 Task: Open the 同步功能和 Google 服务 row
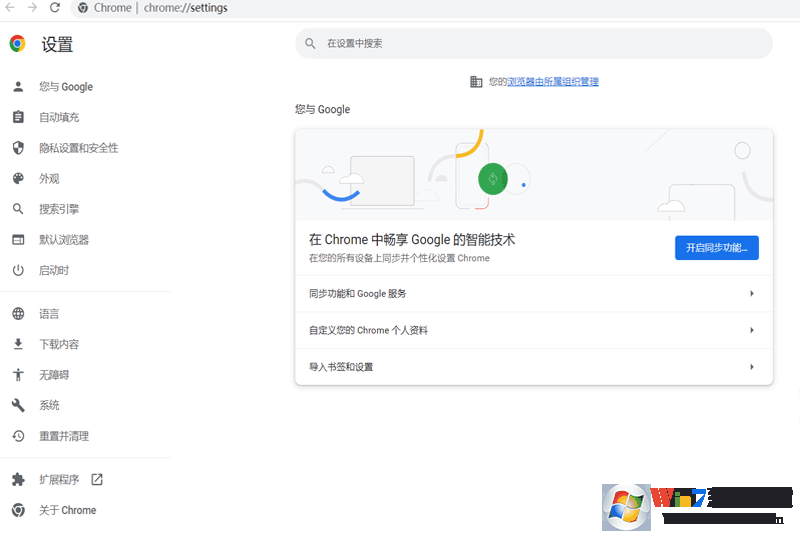[x=534, y=294]
